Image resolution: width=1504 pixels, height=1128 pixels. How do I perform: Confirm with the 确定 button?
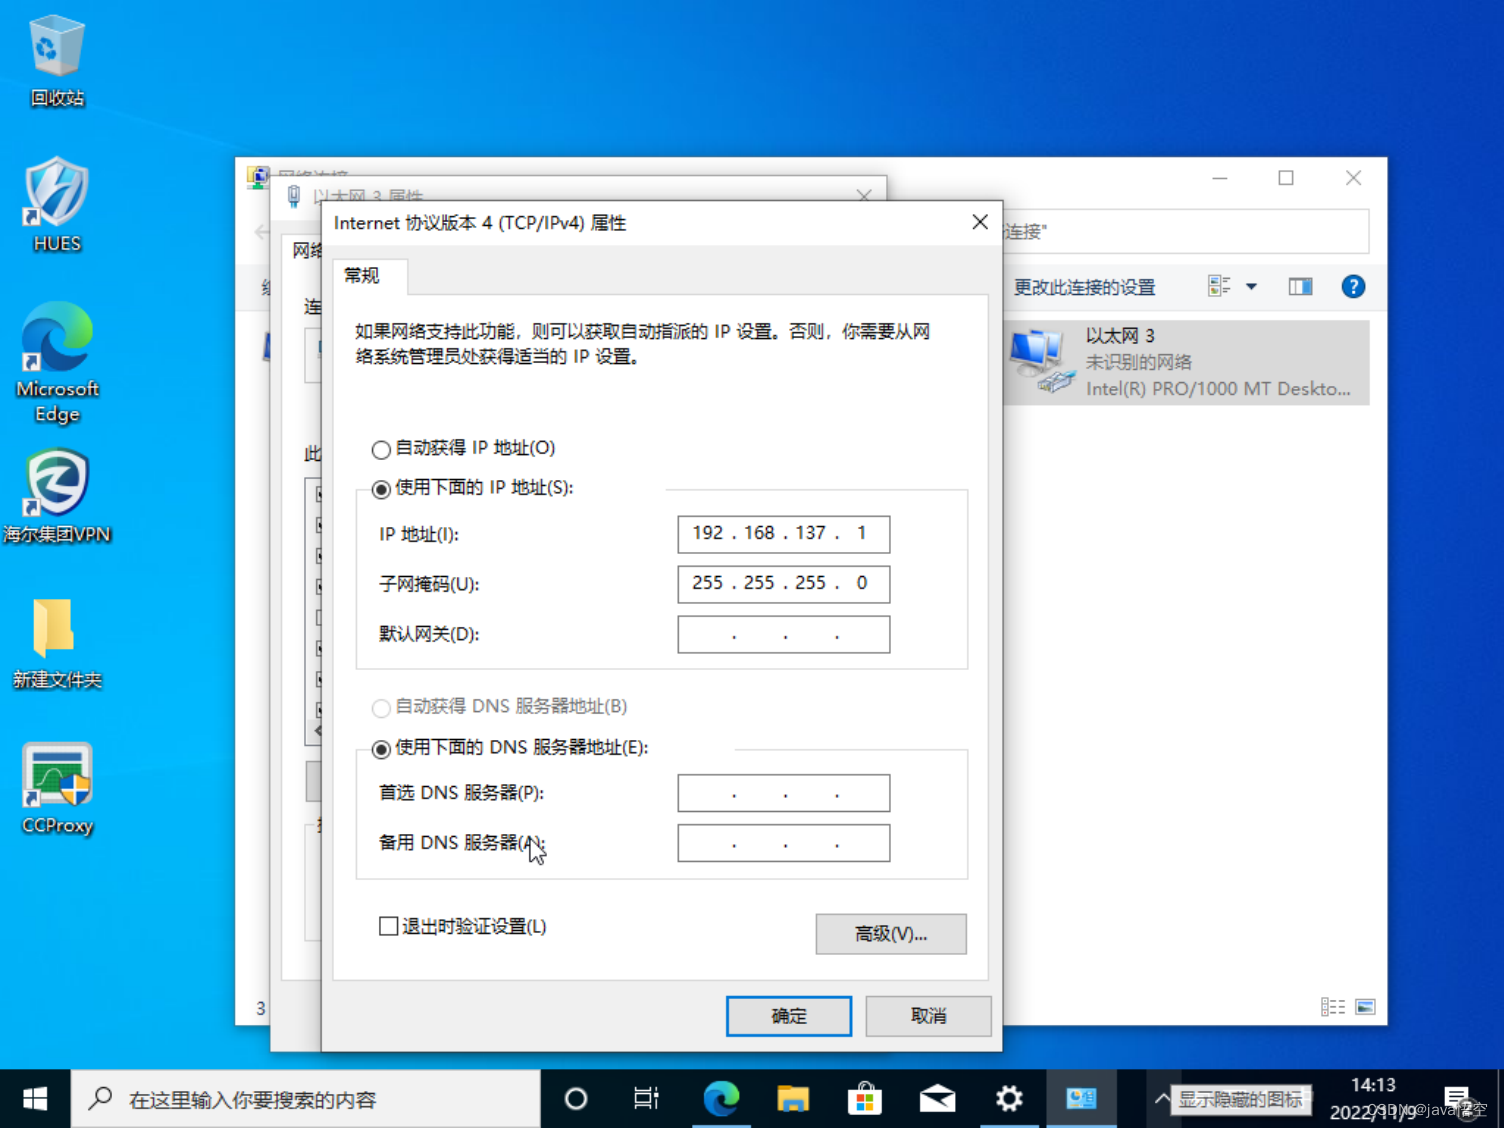click(x=789, y=1016)
